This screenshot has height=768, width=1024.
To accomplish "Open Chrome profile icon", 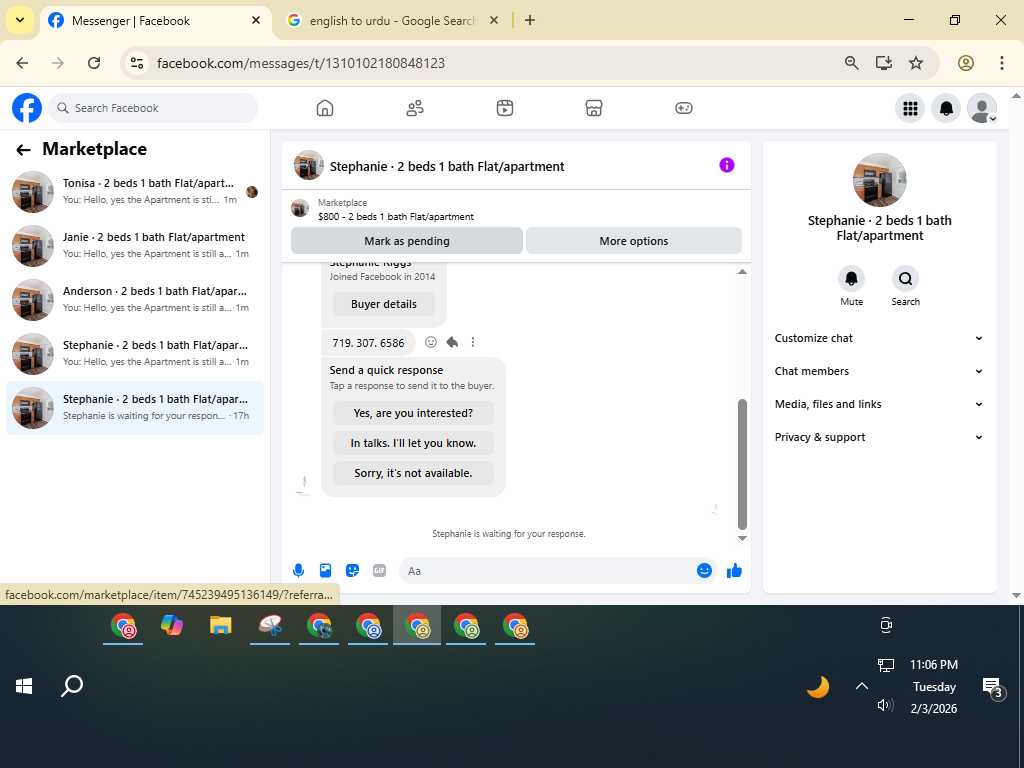I will point(966,63).
